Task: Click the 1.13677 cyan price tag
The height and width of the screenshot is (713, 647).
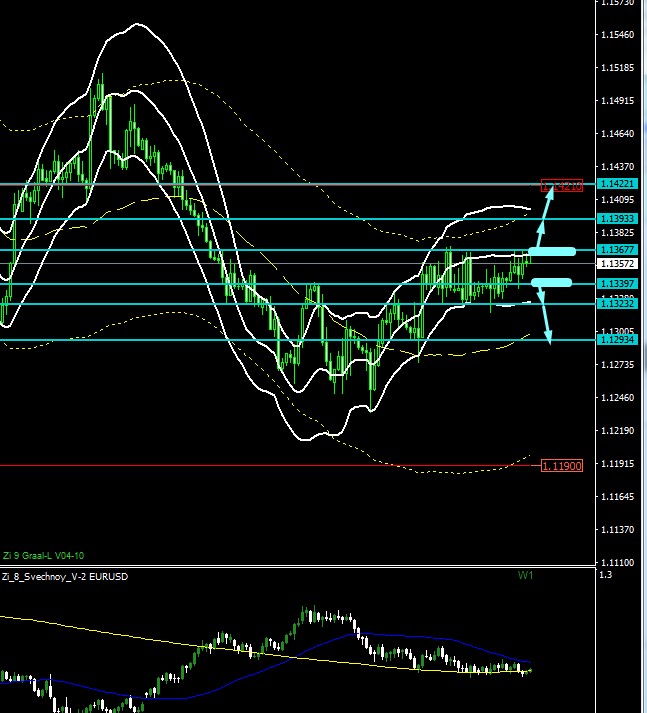Action: tap(617, 249)
